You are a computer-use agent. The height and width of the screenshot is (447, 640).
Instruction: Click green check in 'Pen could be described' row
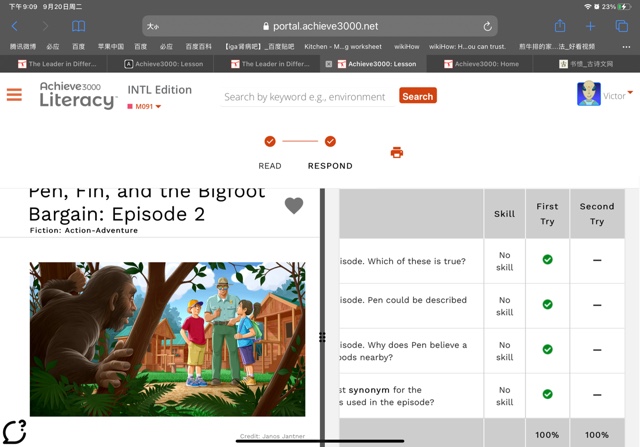tap(547, 304)
